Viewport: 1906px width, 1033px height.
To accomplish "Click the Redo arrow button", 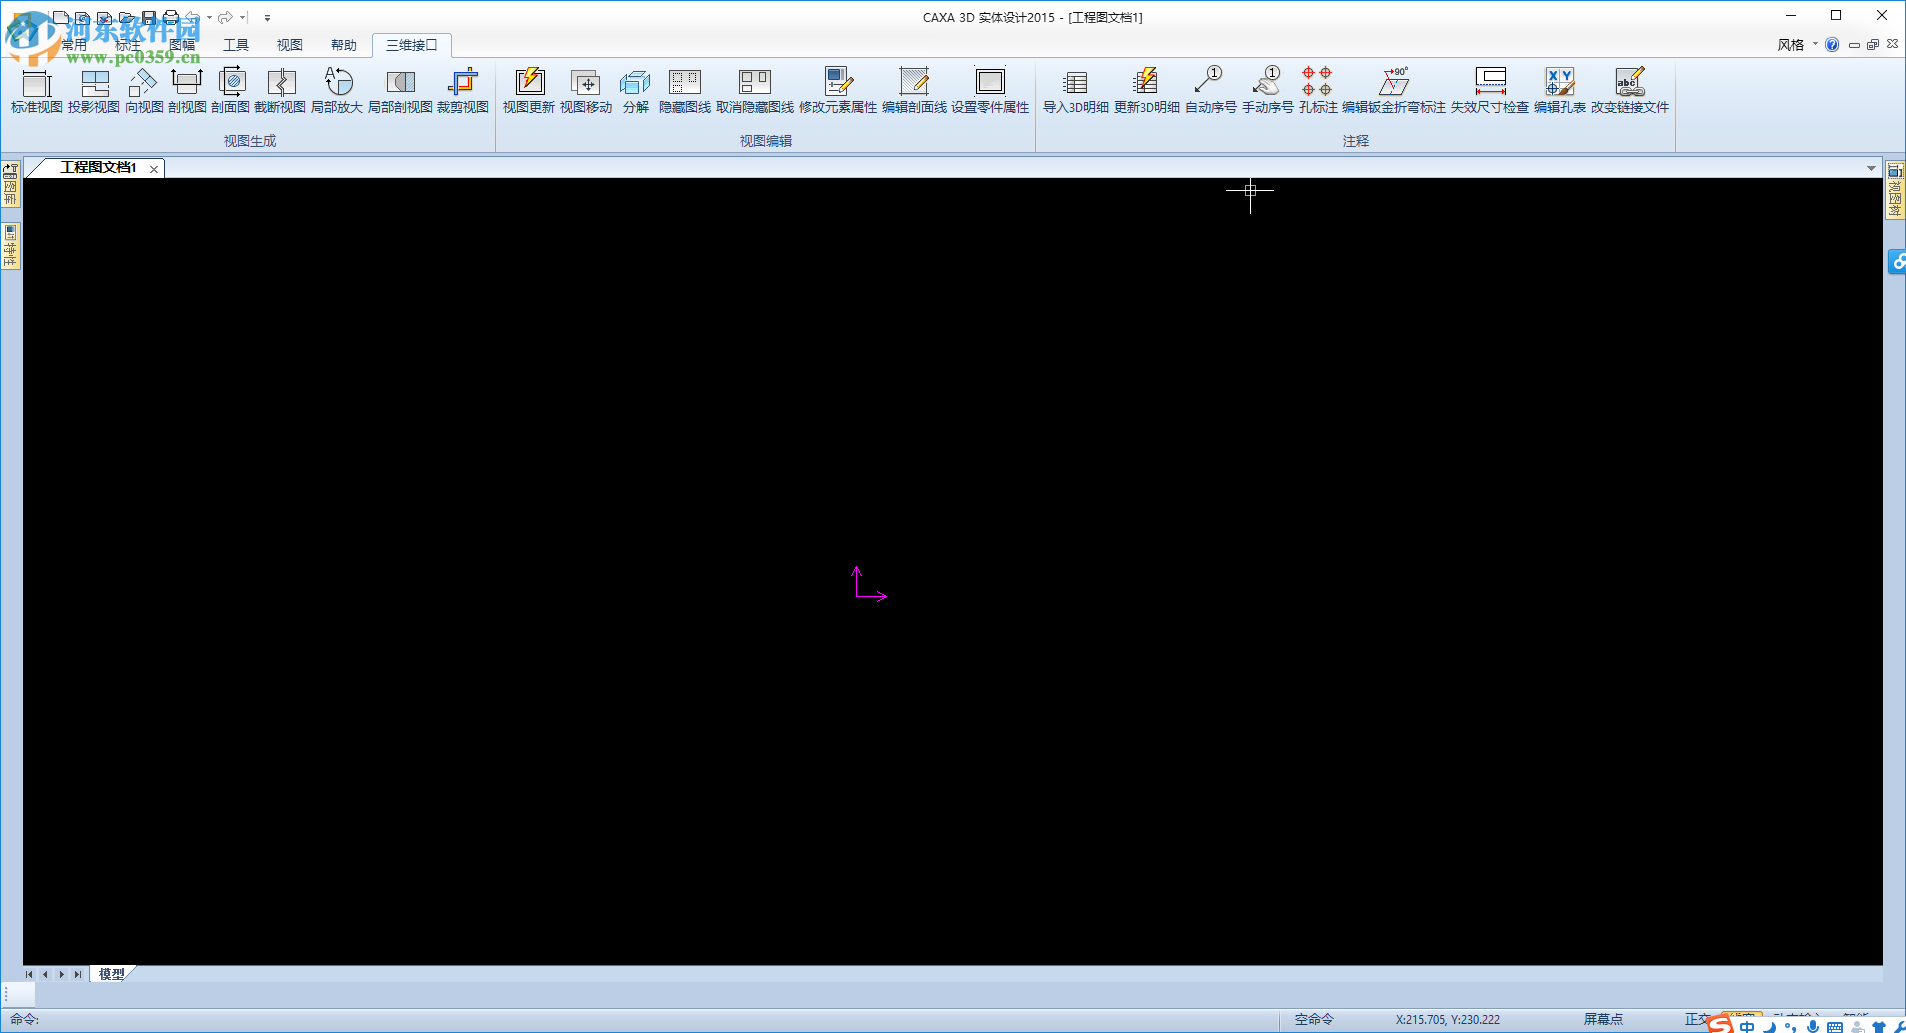I will click(x=226, y=17).
